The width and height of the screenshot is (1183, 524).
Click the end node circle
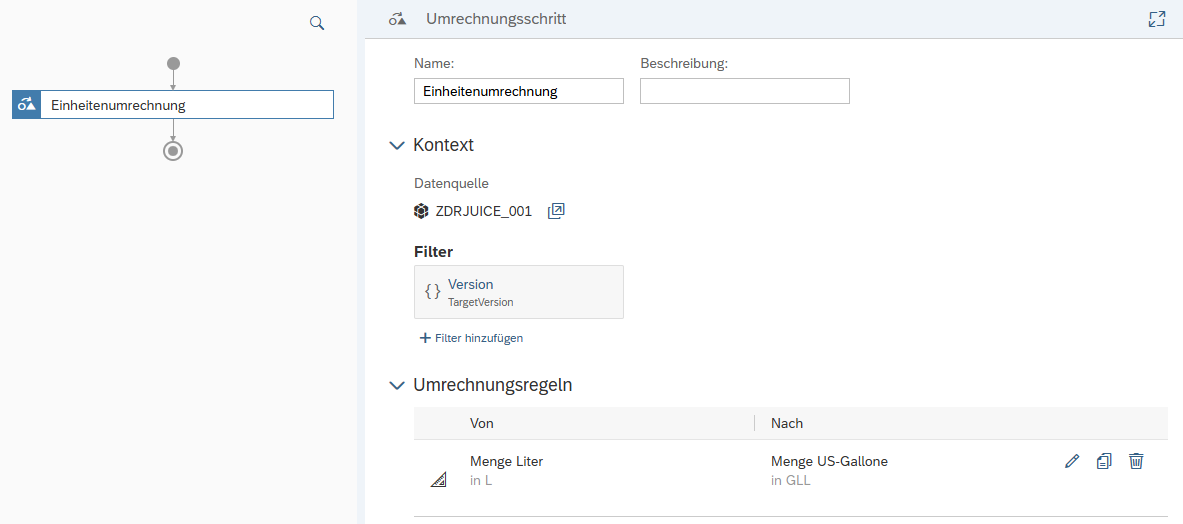pyautogui.click(x=174, y=151)
